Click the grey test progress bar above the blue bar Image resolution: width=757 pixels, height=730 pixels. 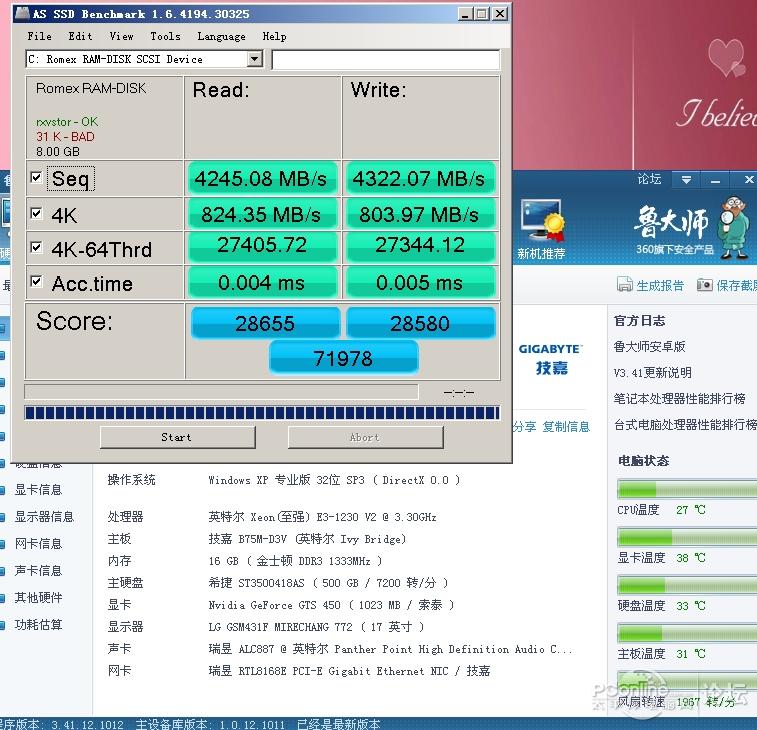tap(221, 392)
